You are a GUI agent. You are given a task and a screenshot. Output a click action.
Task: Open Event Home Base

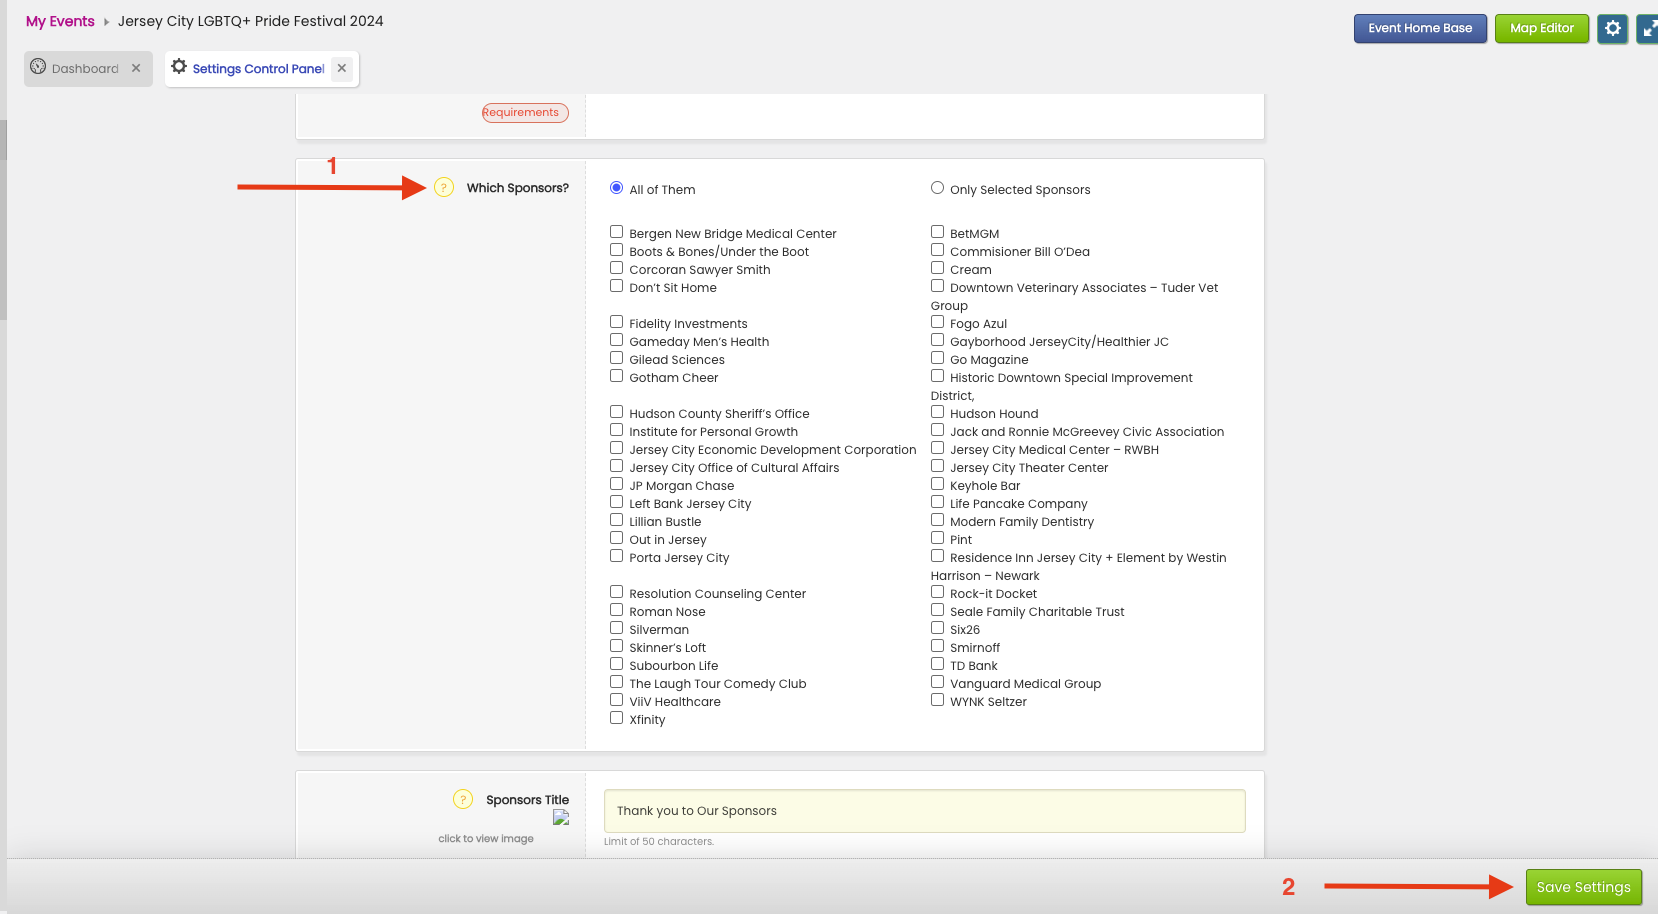[x=1420, y=28]
